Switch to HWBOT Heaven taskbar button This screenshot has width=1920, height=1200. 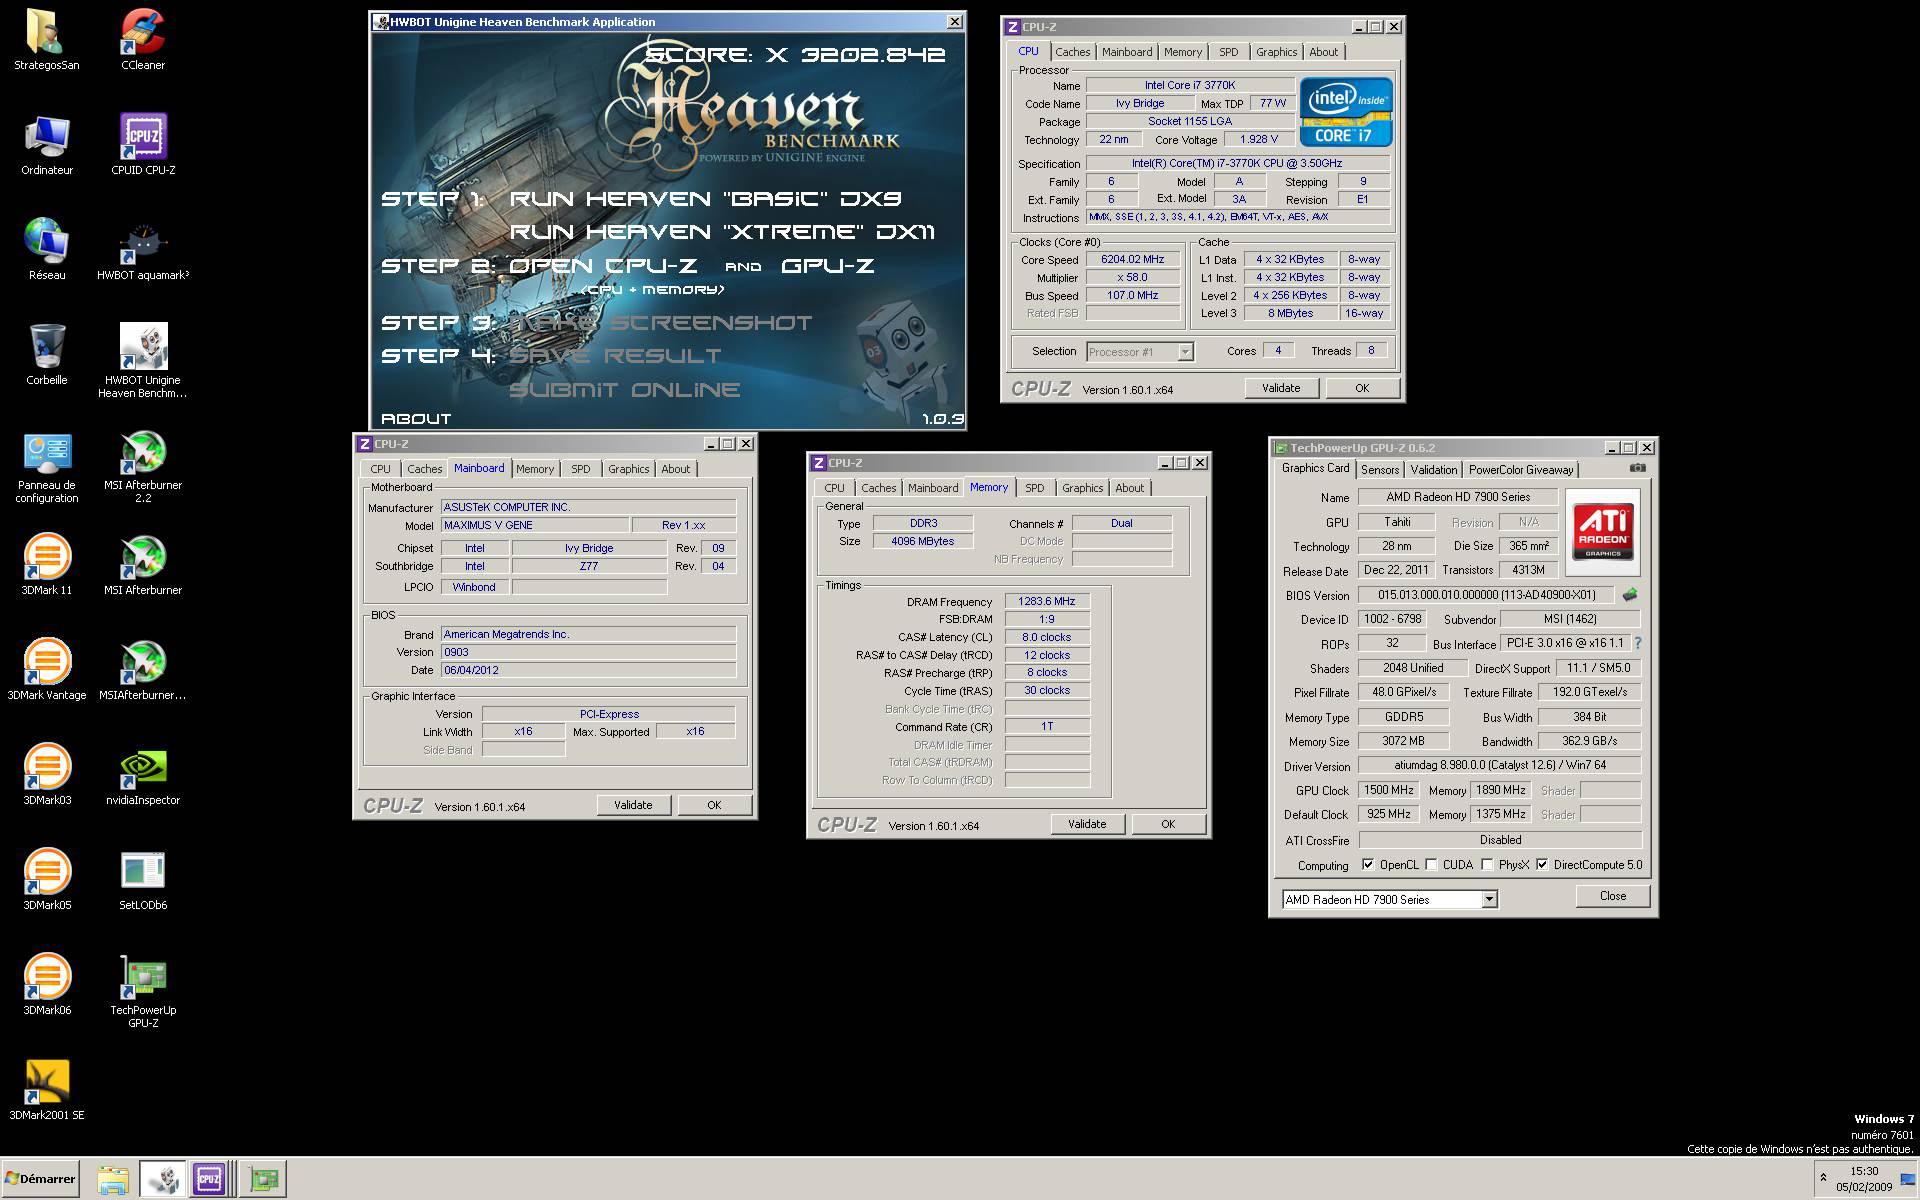(x=161, y=1180)
